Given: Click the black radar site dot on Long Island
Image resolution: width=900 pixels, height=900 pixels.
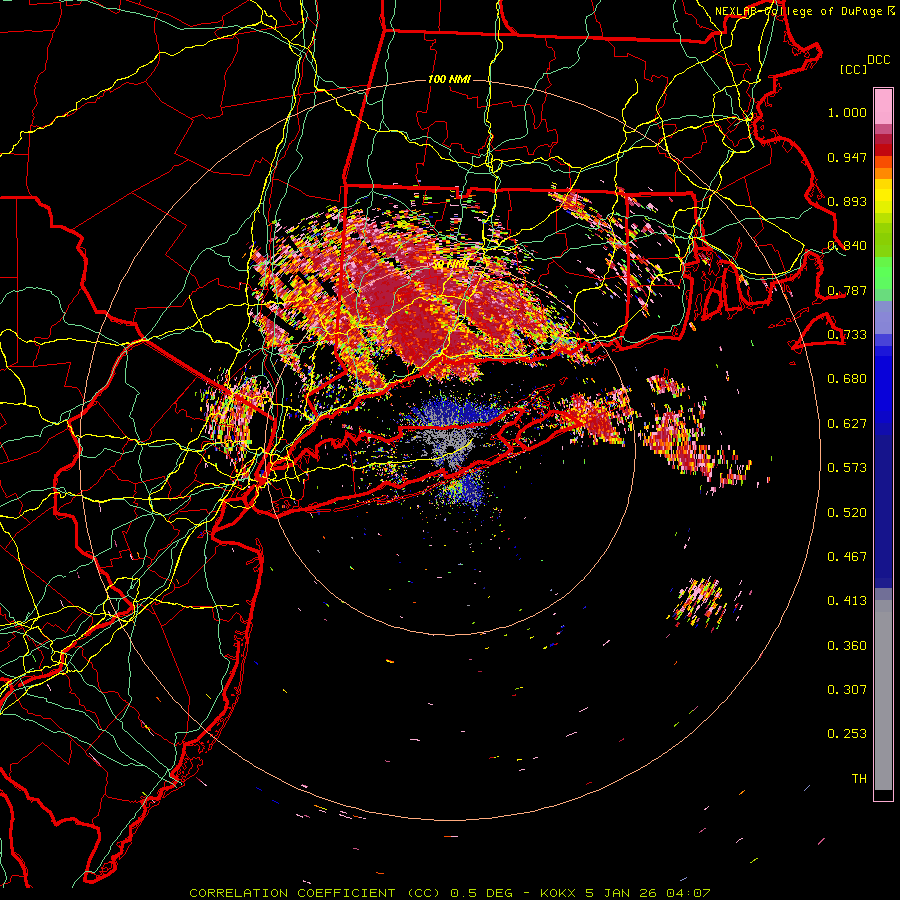Looking at the screenshot, I should 451,449.
